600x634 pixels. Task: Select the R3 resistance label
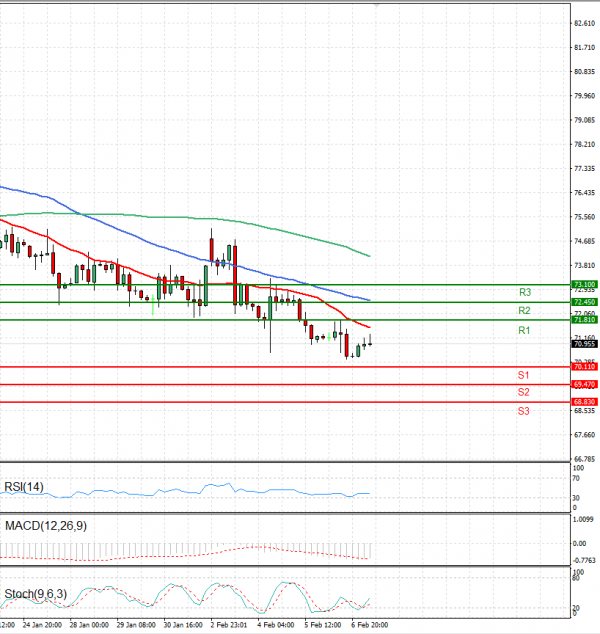point(523,292)
